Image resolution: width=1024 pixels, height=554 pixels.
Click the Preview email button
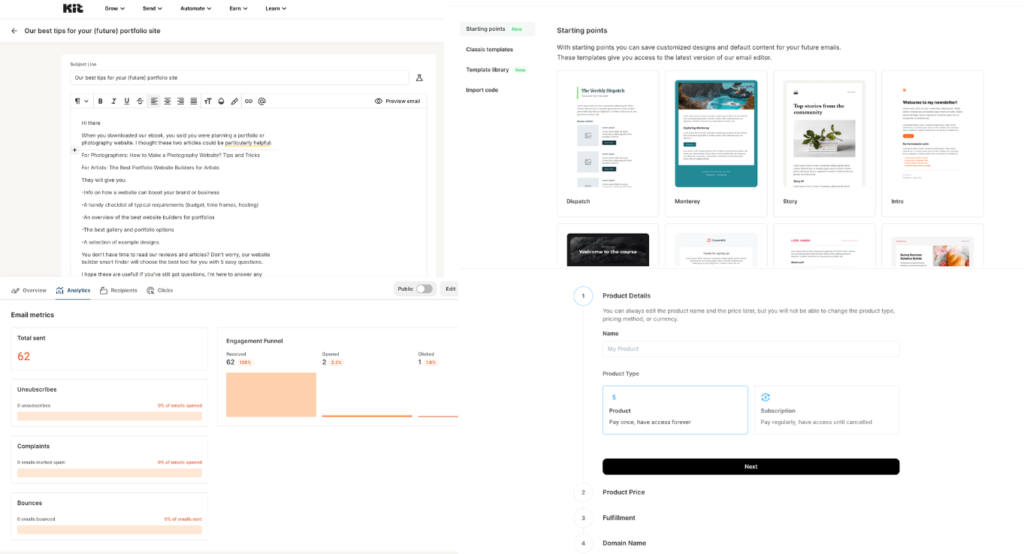(x=398, y=101)
